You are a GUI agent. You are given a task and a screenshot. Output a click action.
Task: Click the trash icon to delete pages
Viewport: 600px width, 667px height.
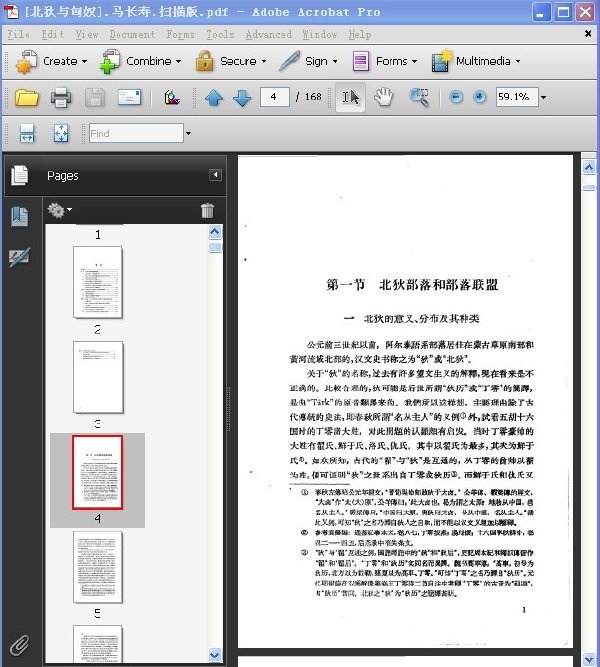point(207,210)
